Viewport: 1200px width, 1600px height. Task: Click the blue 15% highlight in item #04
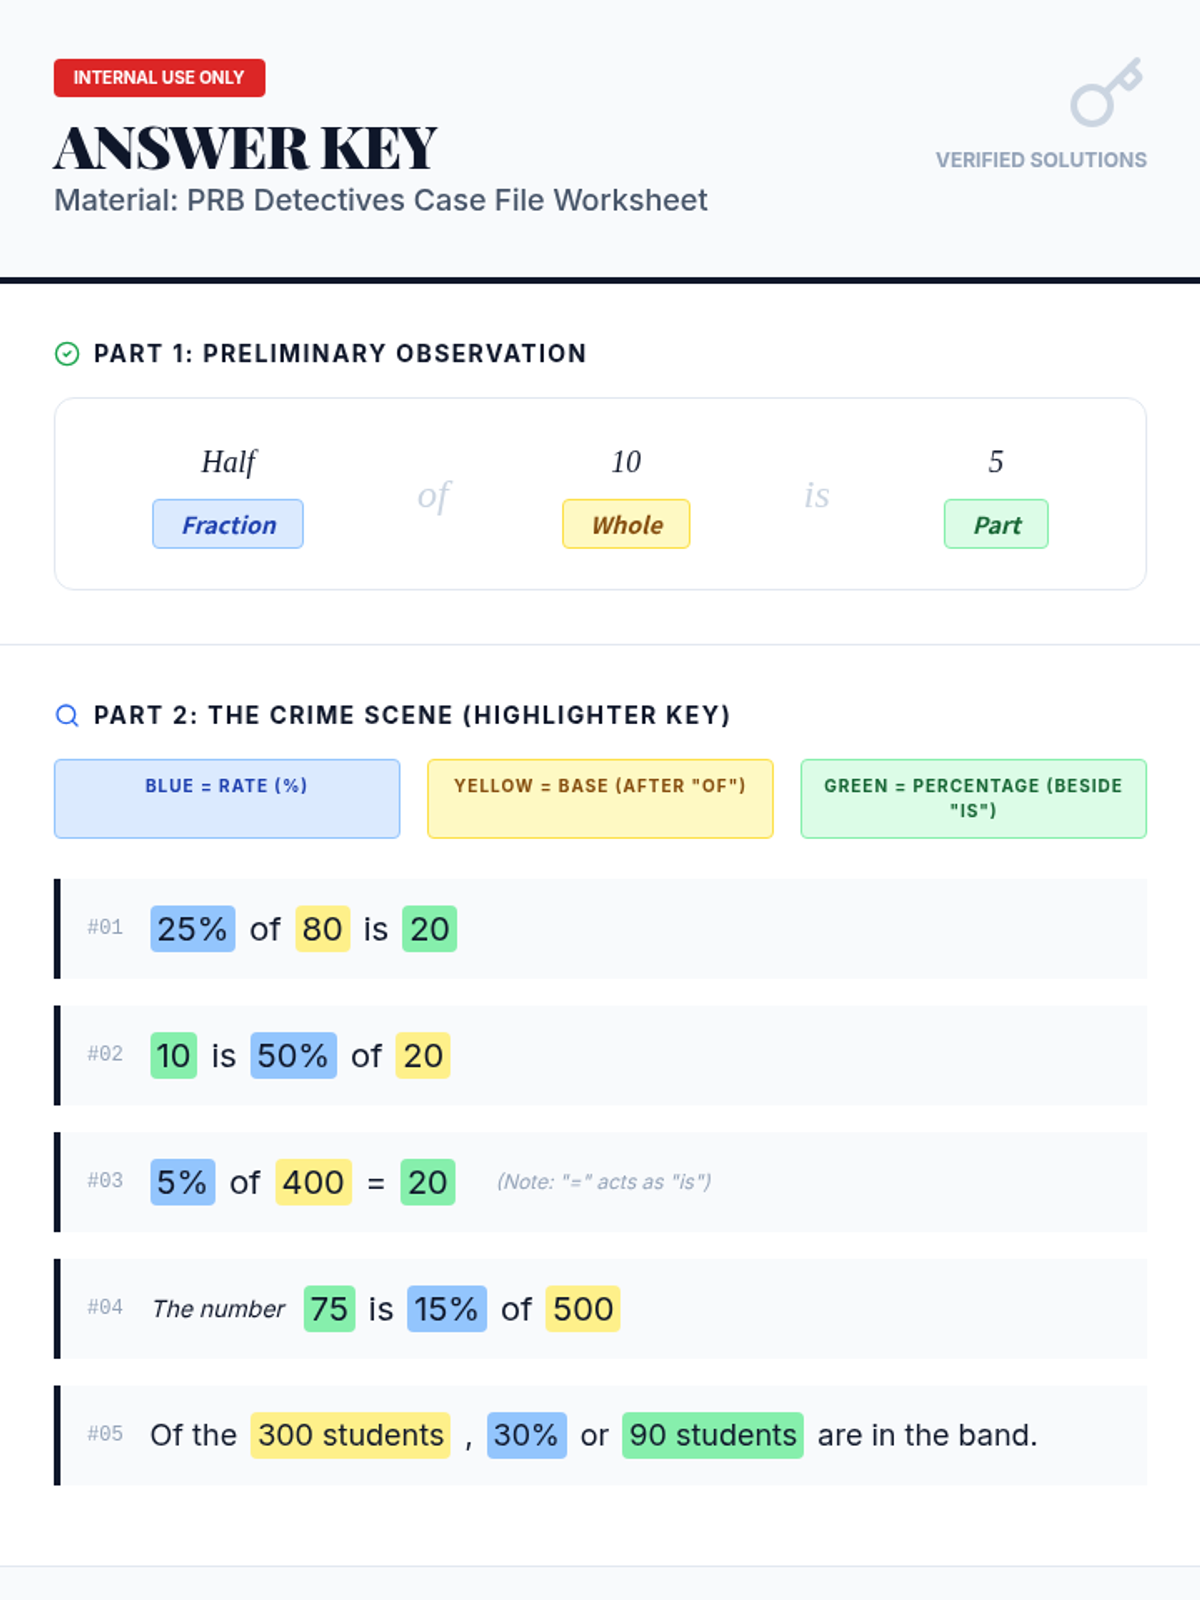pyautogui.click(x=446, y=1309)
